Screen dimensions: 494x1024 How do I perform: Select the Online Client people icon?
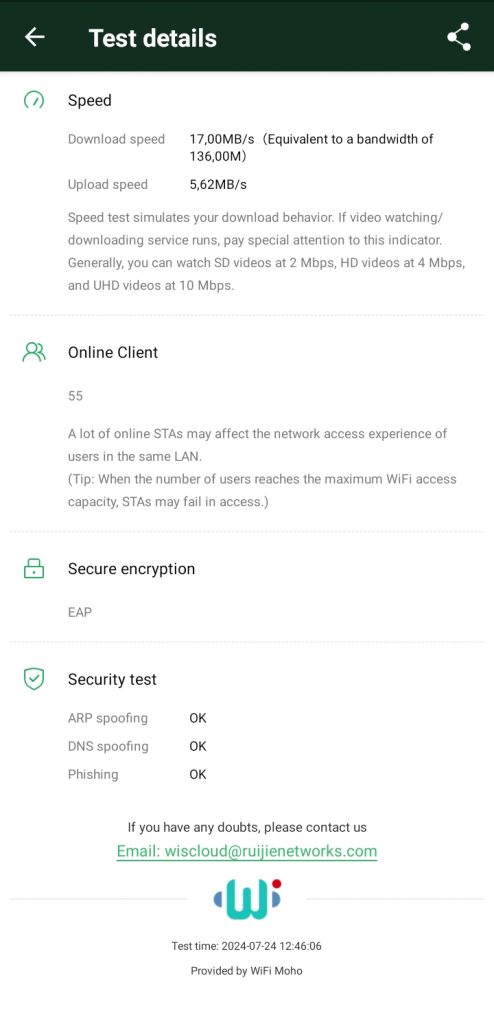click(34, 353)
